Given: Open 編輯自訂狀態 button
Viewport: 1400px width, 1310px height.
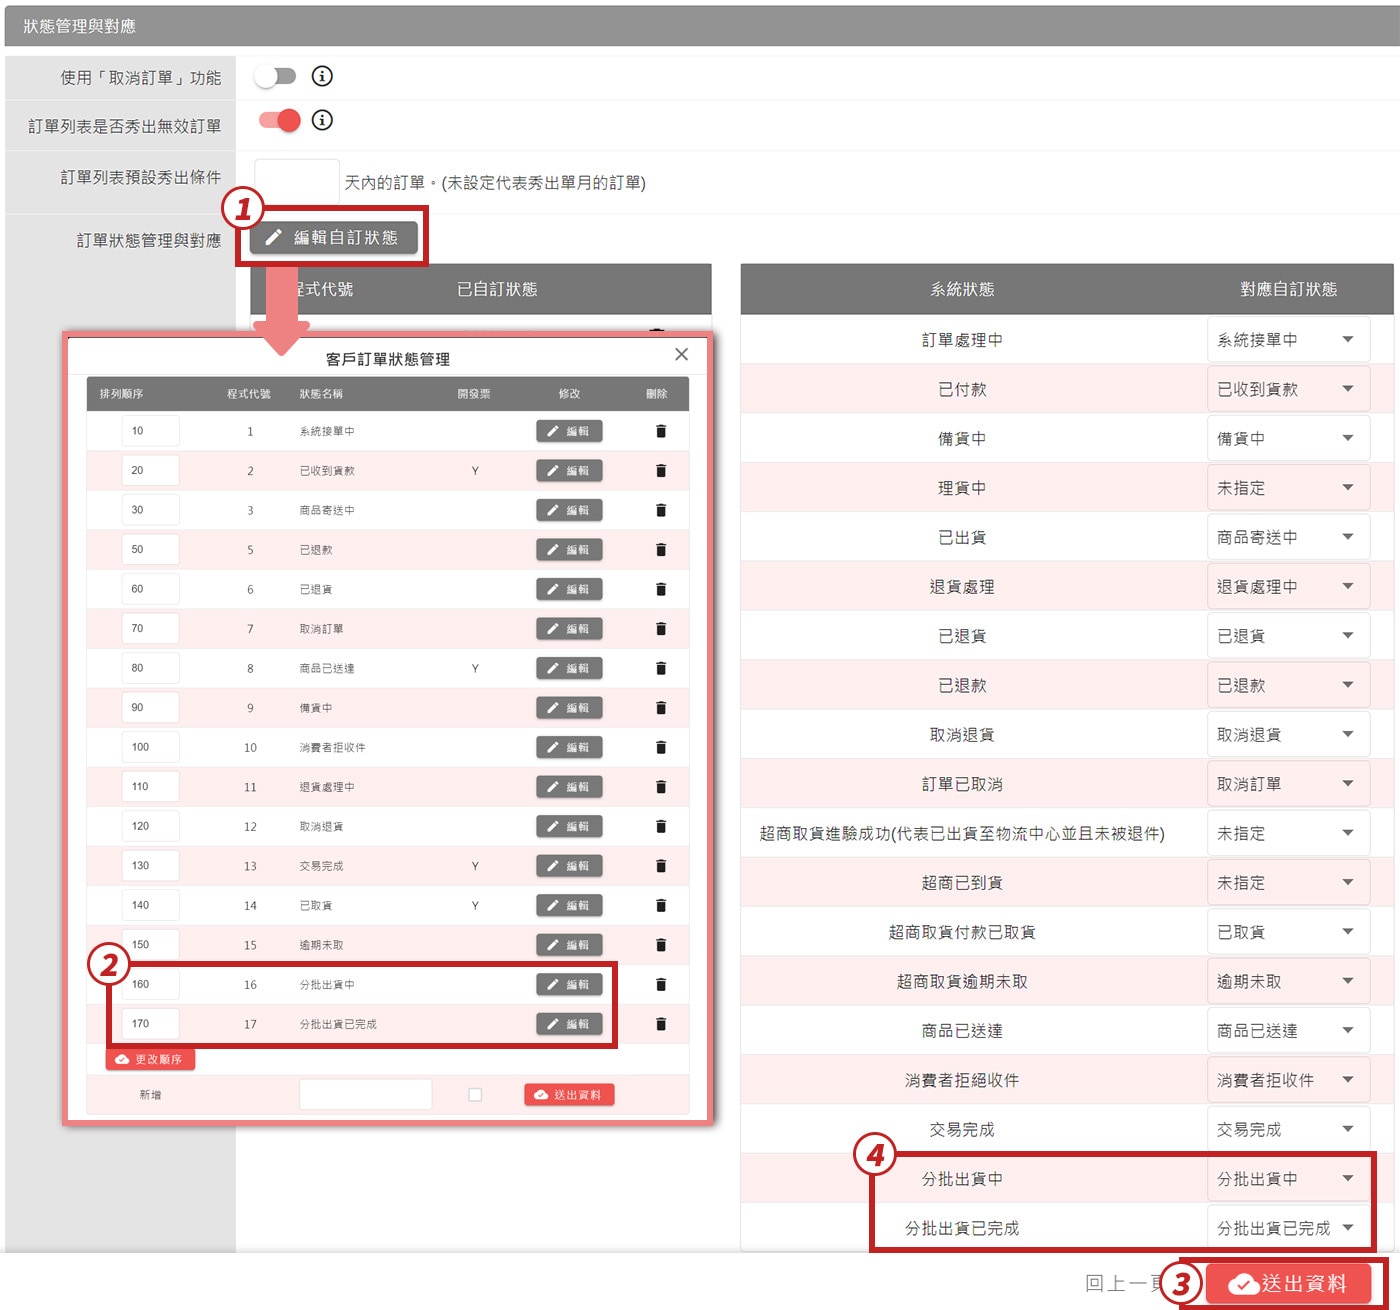Looking at the screenshot, I should (x=333, y=238).
